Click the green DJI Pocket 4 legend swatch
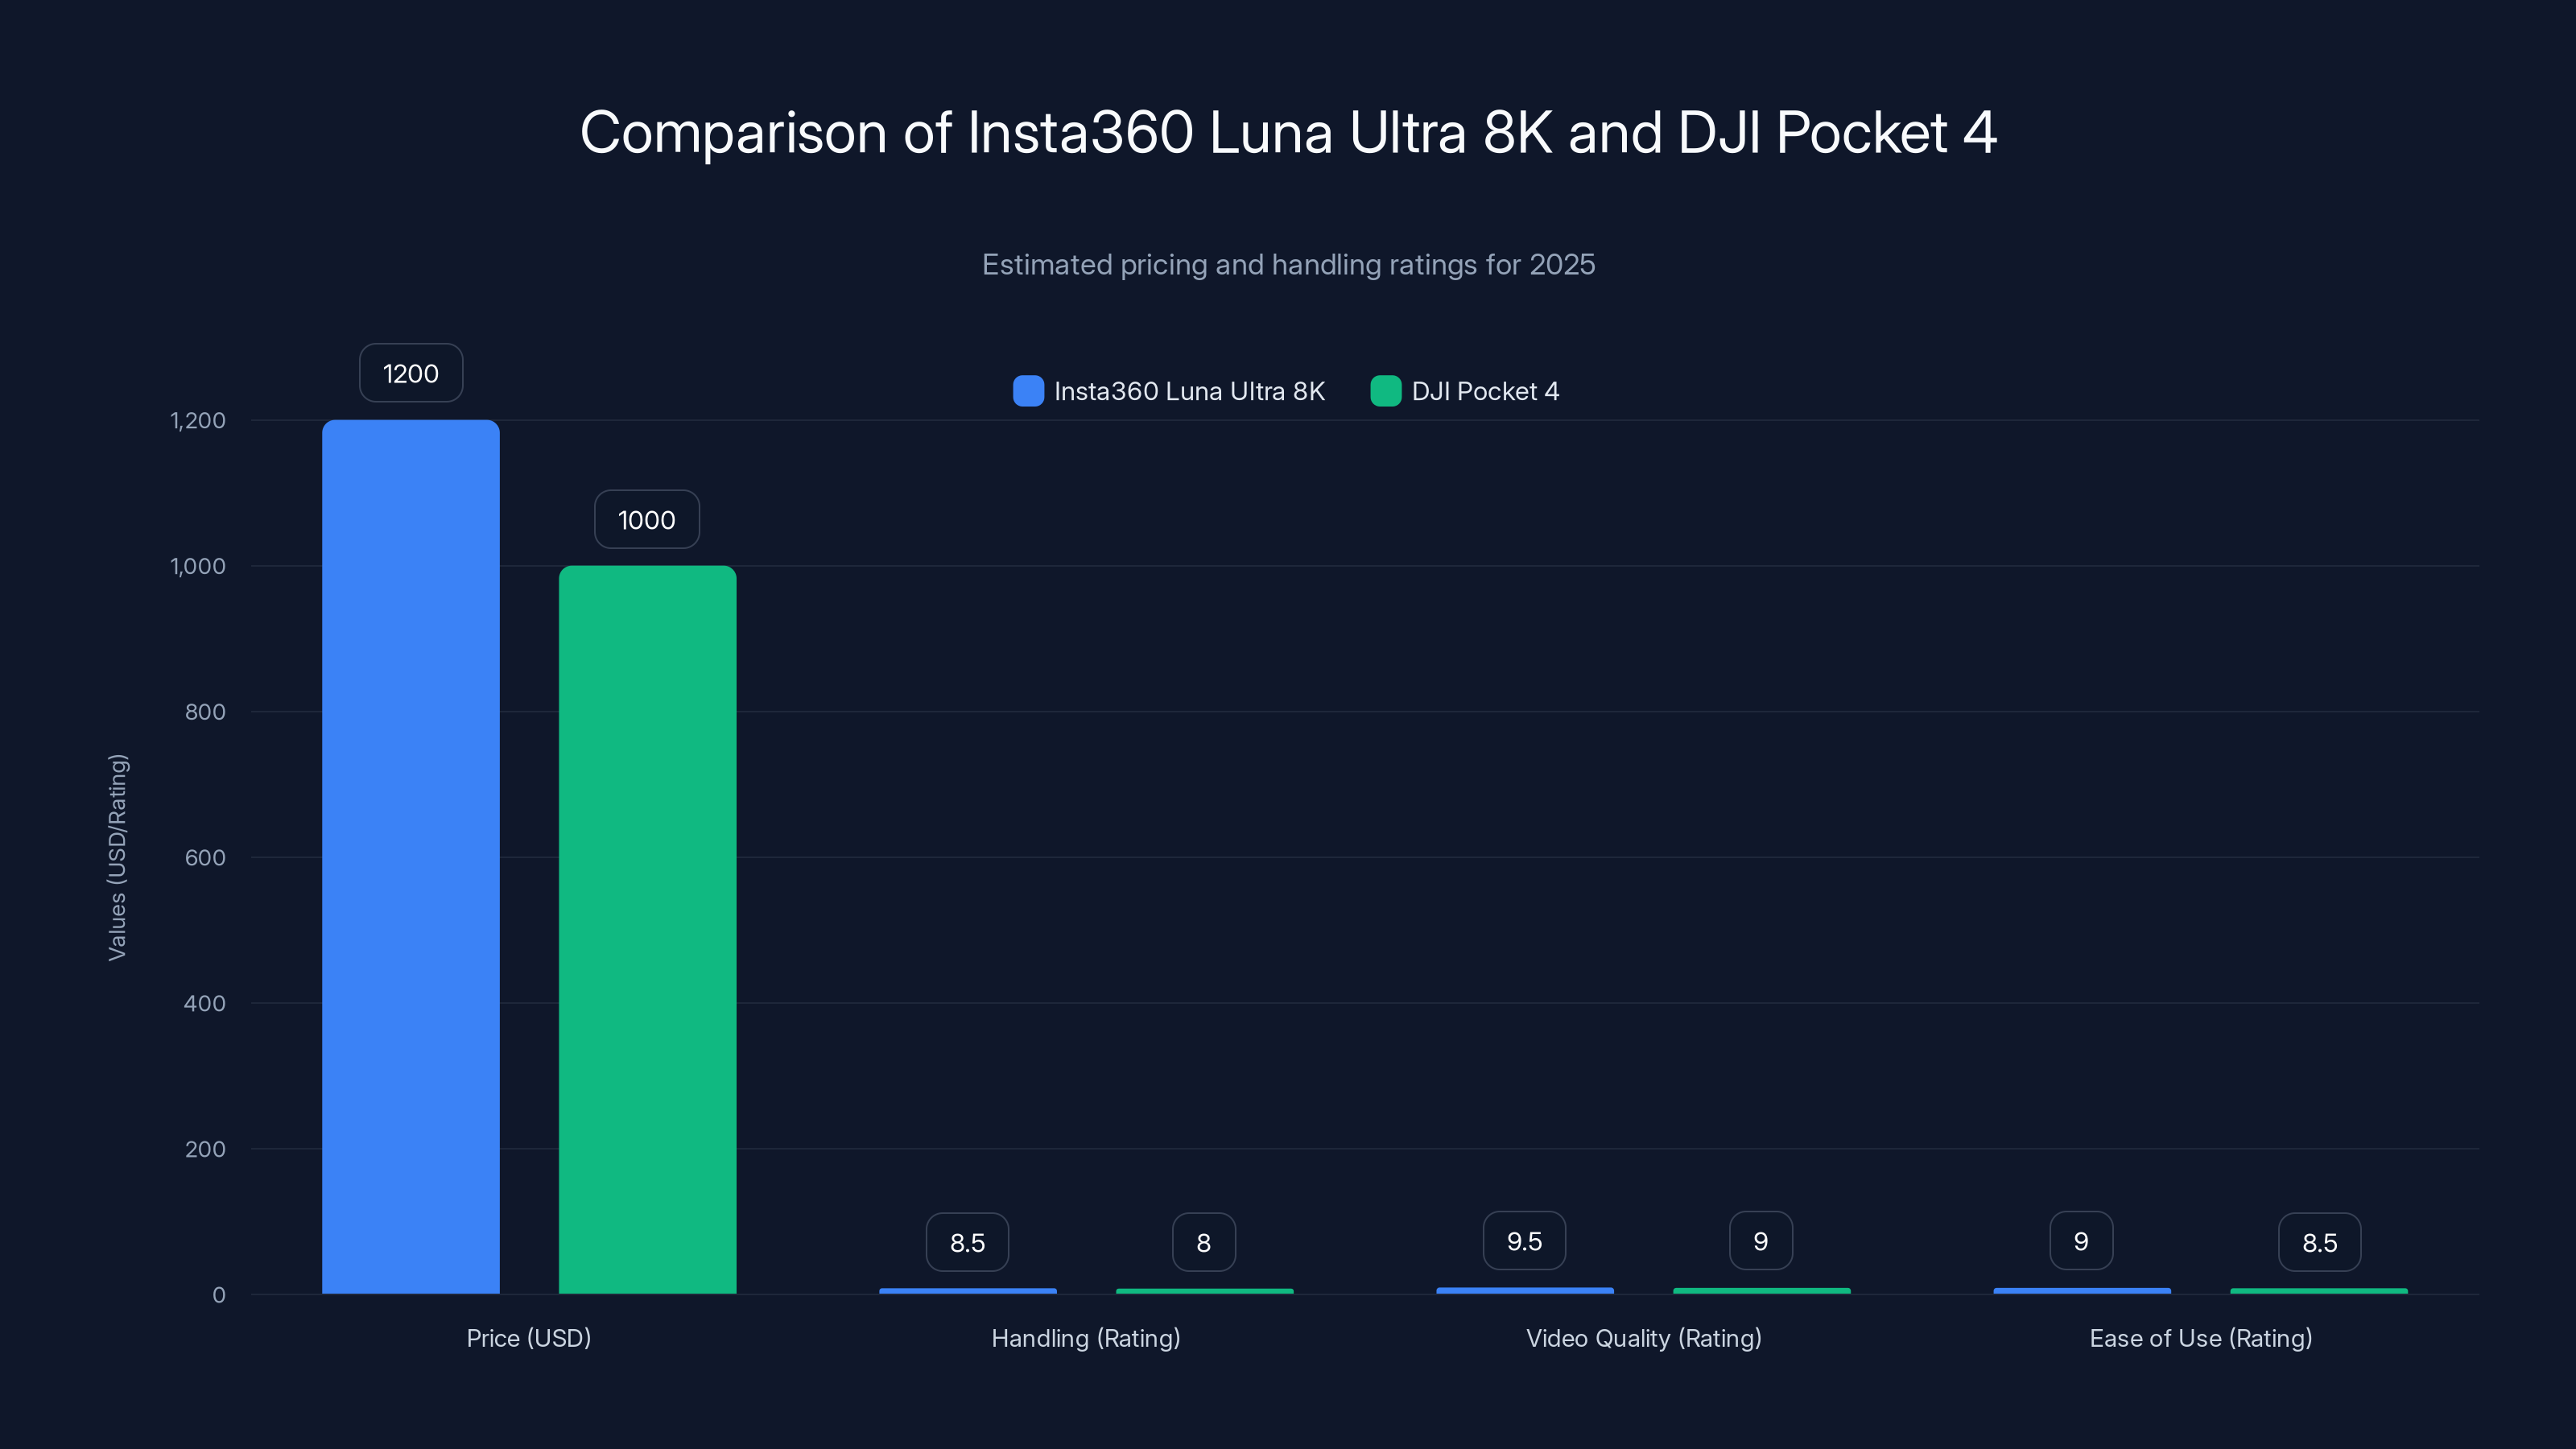The image size is (2576, 1449). (1385, 391)
